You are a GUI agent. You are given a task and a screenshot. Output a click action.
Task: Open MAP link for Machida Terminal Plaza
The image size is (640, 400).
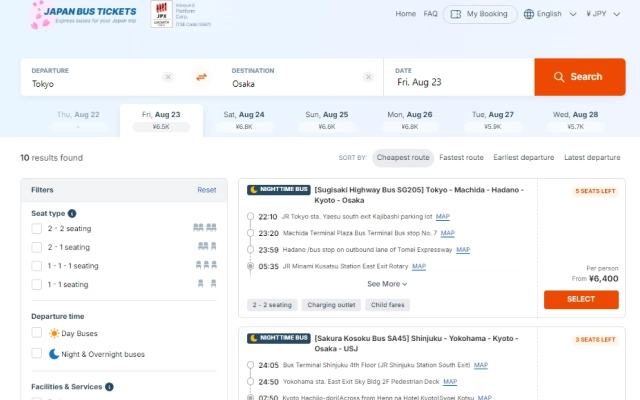coord(447,233)
